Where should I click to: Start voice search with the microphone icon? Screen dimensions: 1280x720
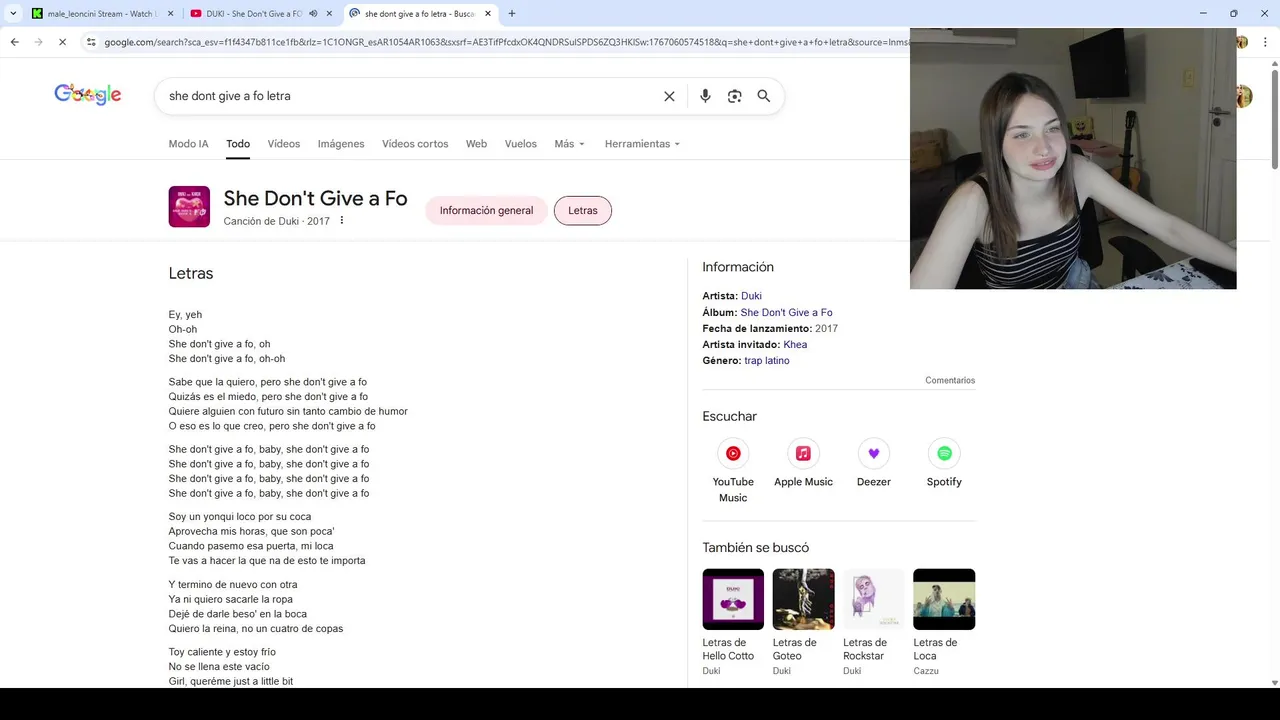pos(705,96)
